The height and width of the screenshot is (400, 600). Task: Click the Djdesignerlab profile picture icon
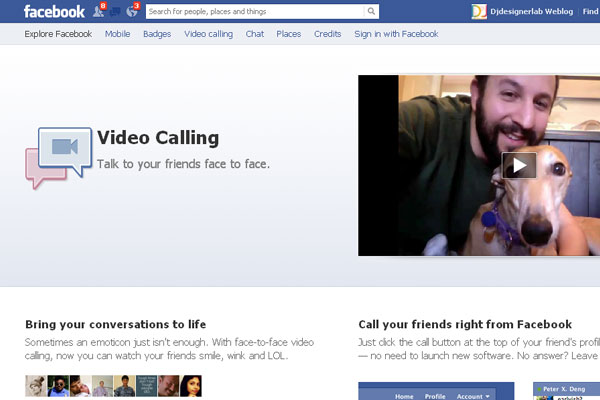tap(479, 11)
